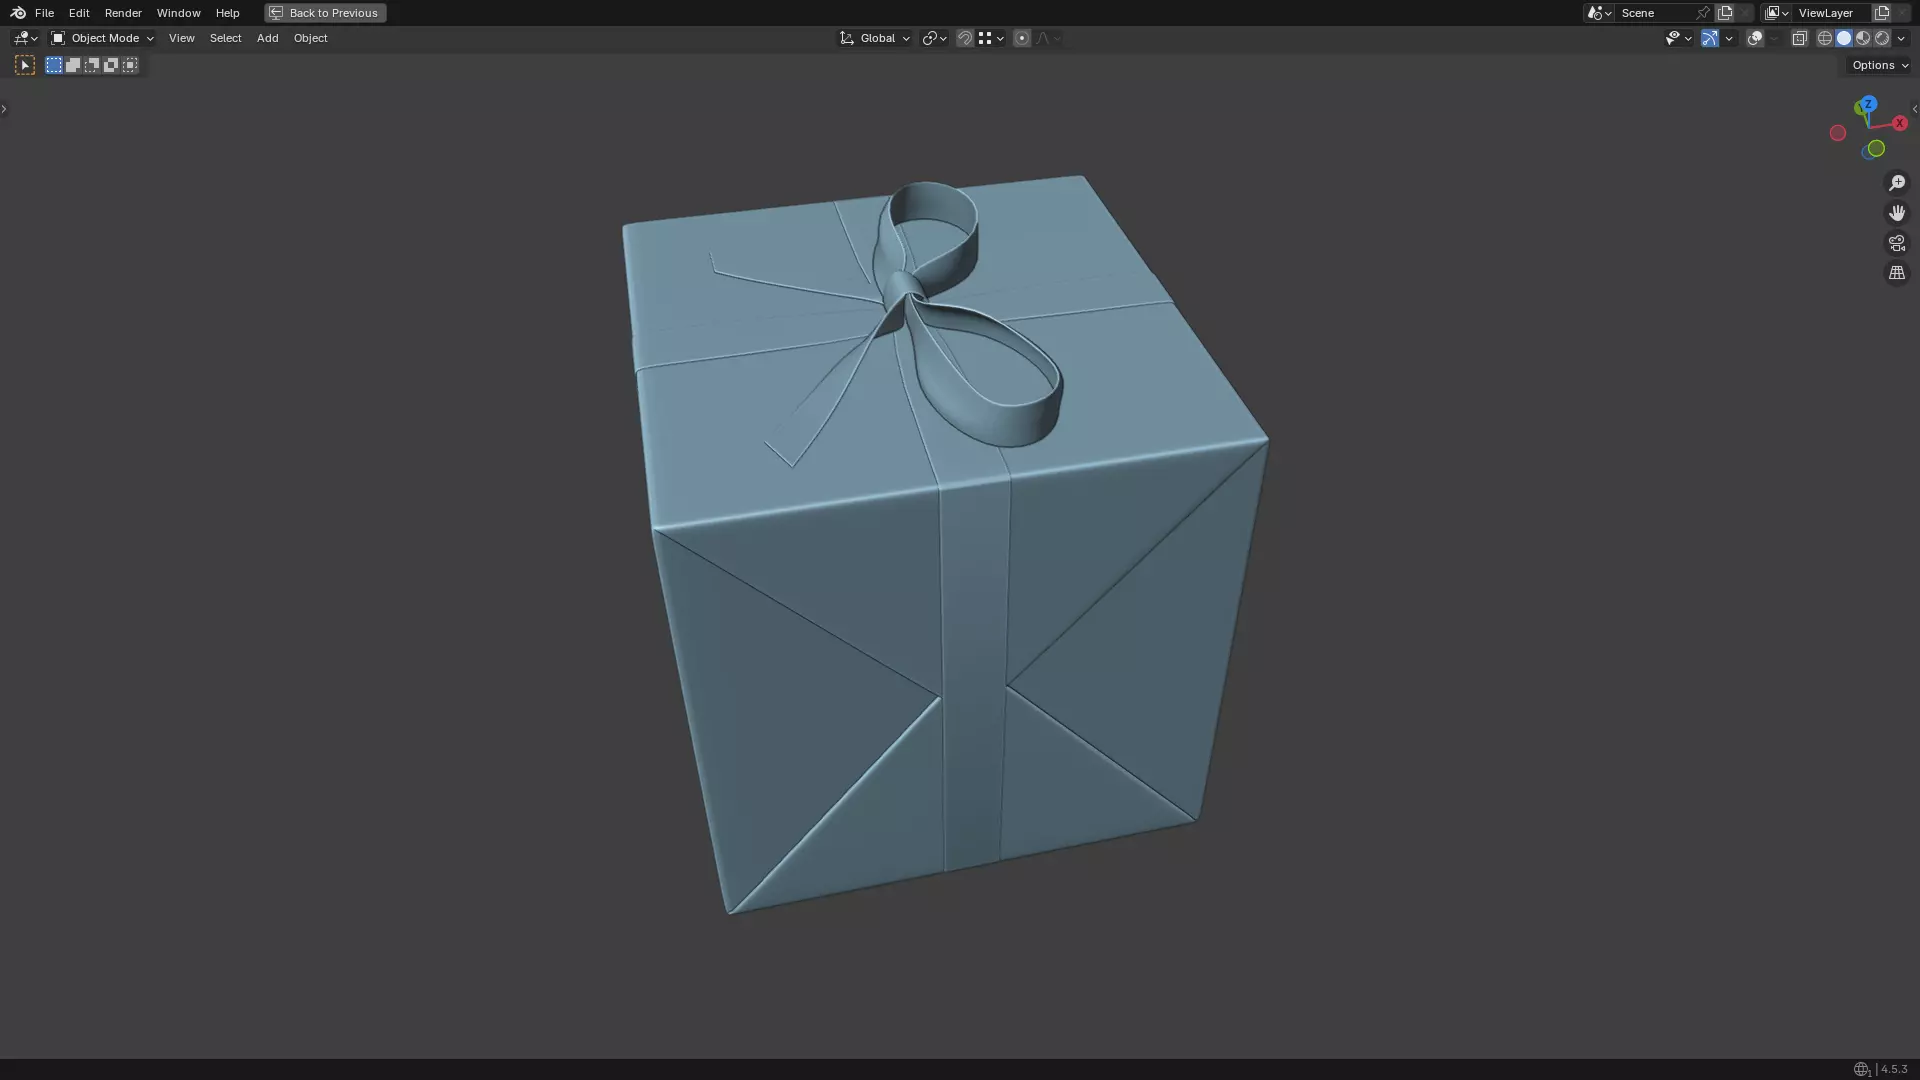Viewport: 1920px width, 1080px height.
Task: Expand the Options dropdown
Action: [1879, 65]
